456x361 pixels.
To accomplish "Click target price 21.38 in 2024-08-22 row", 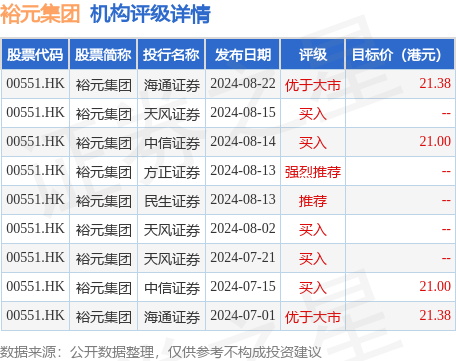I will pos(435,83).
